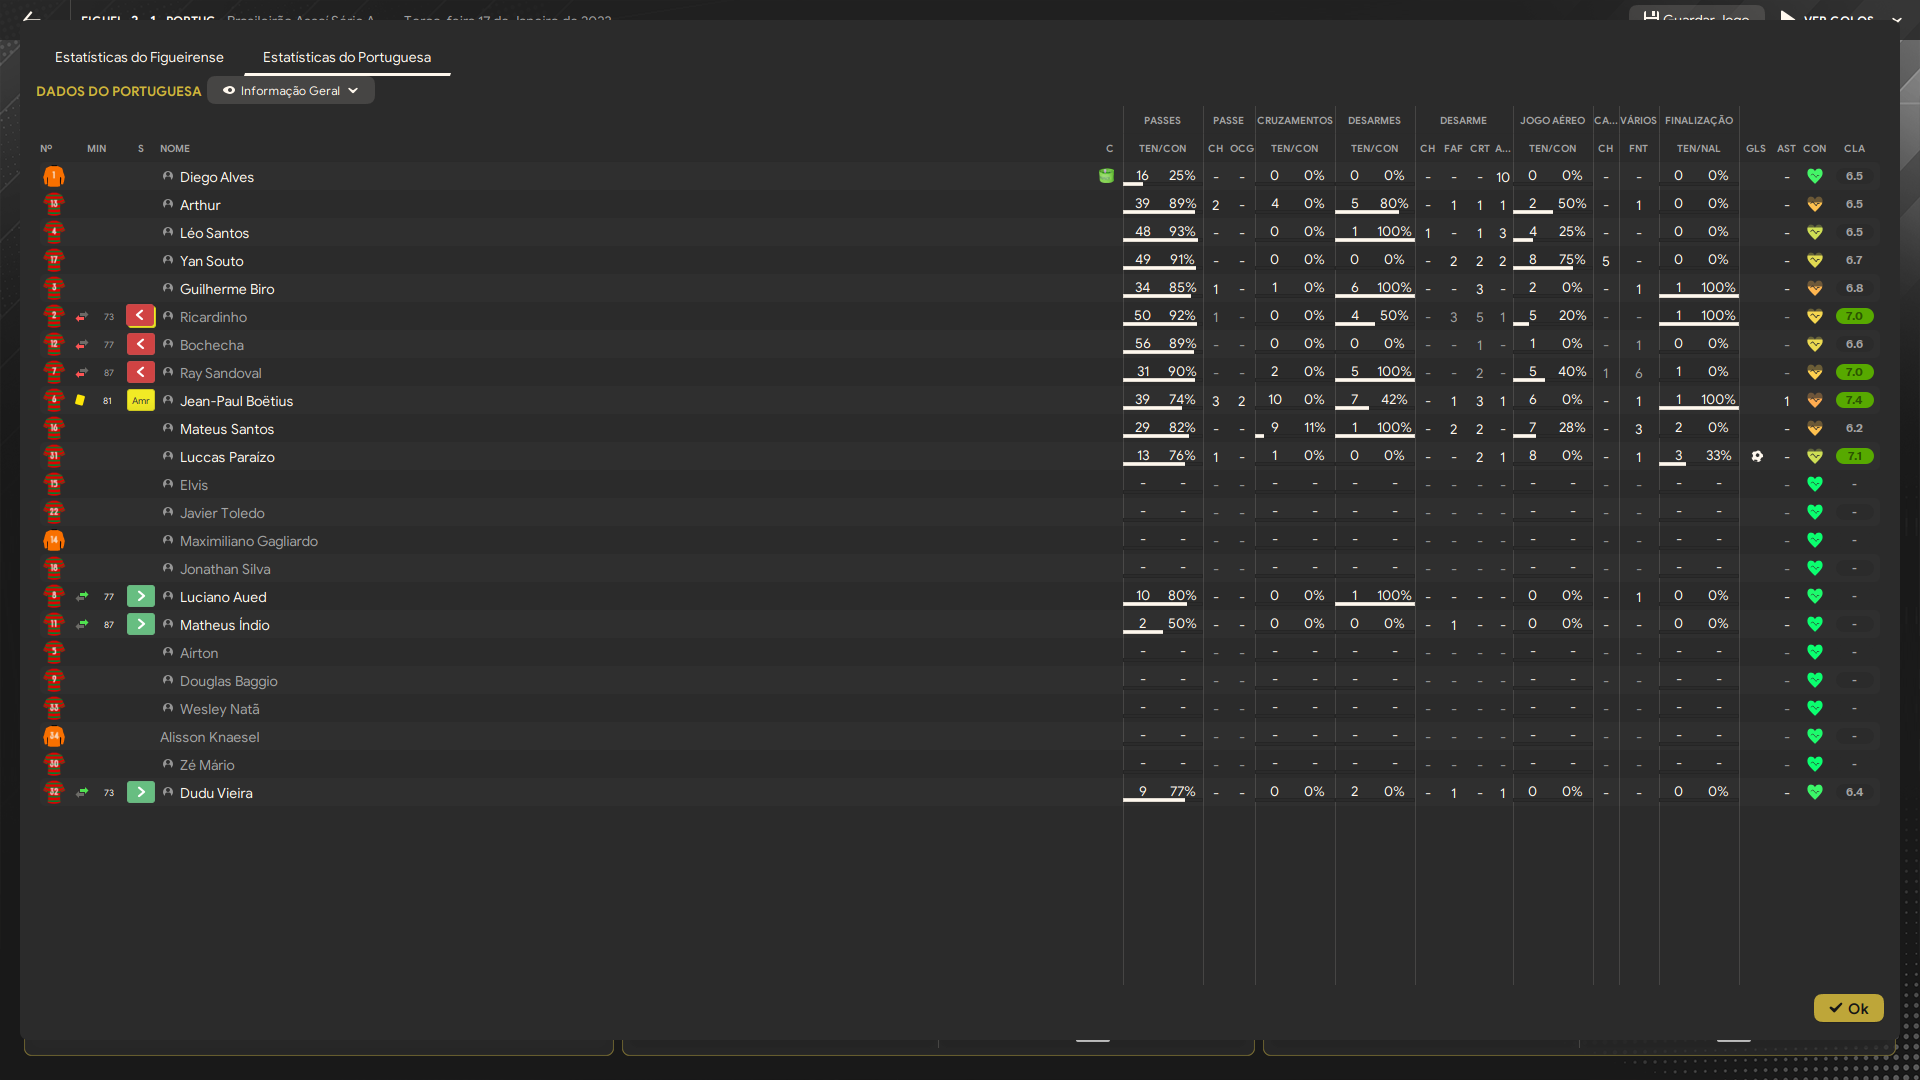Click Léo Santos 93% pass percentage
Screen dimensions: 1920x1080
(x=1182, y=231)
